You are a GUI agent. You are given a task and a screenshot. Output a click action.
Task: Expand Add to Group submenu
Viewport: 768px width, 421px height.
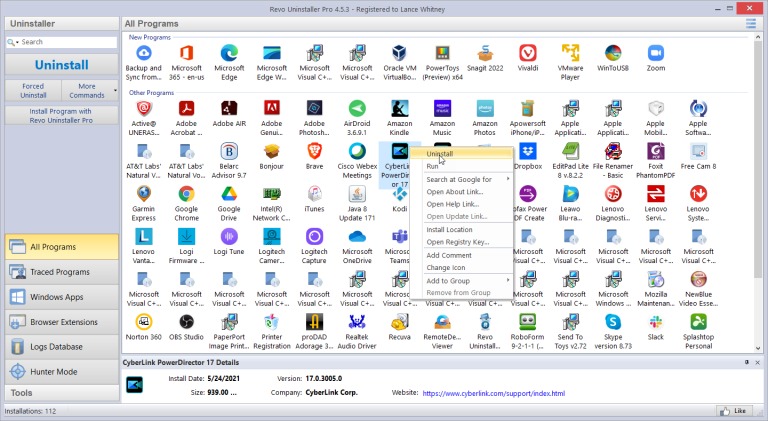coord(462,281)
